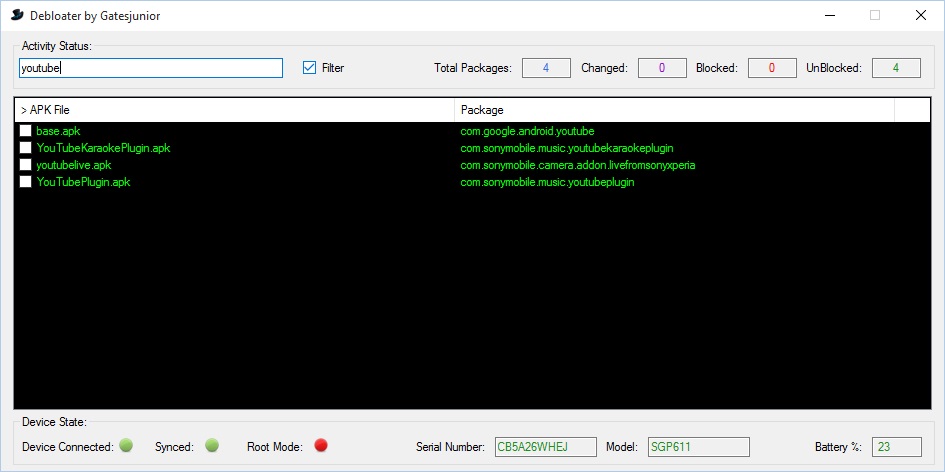This screenshot has width=945, height=472.
Task: Click package com.google.android.youtube
Action: coord(527,131)
